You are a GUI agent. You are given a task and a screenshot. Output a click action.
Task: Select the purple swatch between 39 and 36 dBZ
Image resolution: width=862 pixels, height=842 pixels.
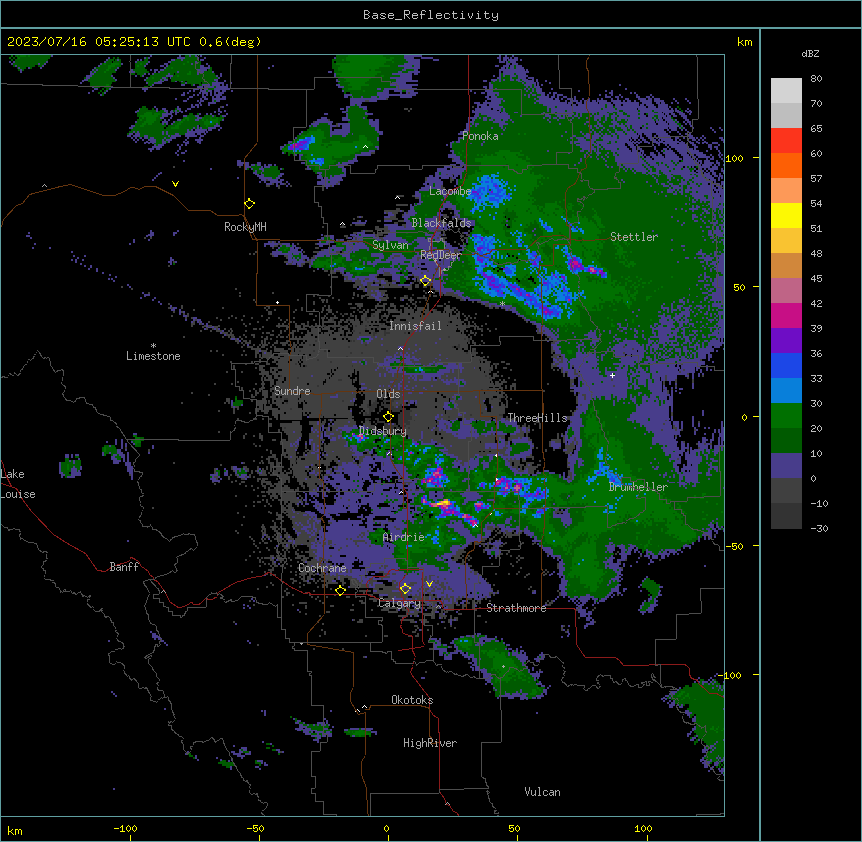786,341
